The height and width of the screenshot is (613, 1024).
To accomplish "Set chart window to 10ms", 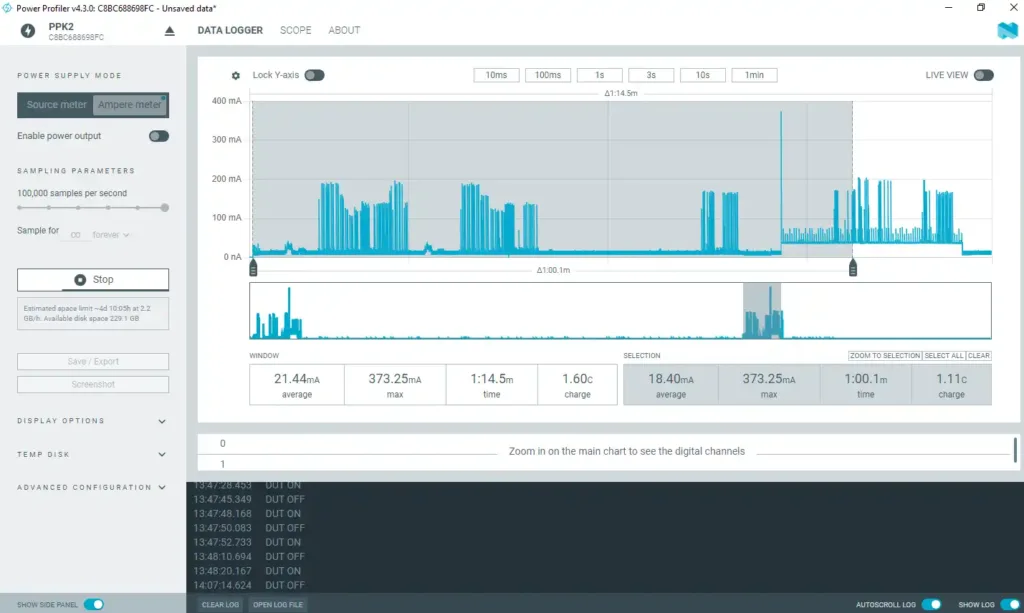I will click(x=497, y=74).
